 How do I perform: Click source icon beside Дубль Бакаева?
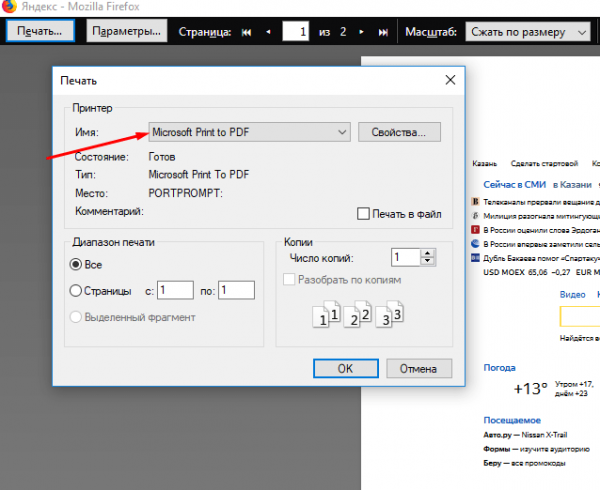point(475,258)
